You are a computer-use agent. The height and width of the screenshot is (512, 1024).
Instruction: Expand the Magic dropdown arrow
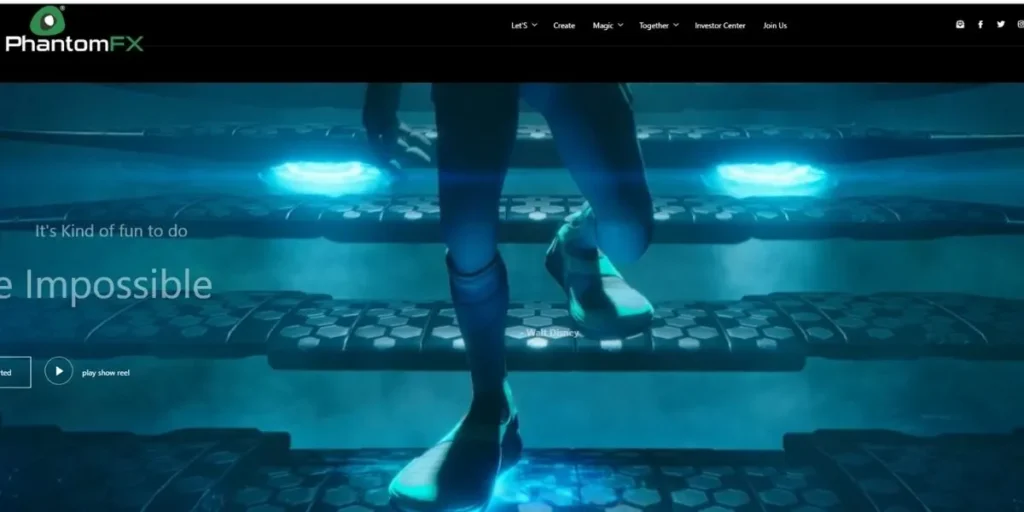coord(621,26)
